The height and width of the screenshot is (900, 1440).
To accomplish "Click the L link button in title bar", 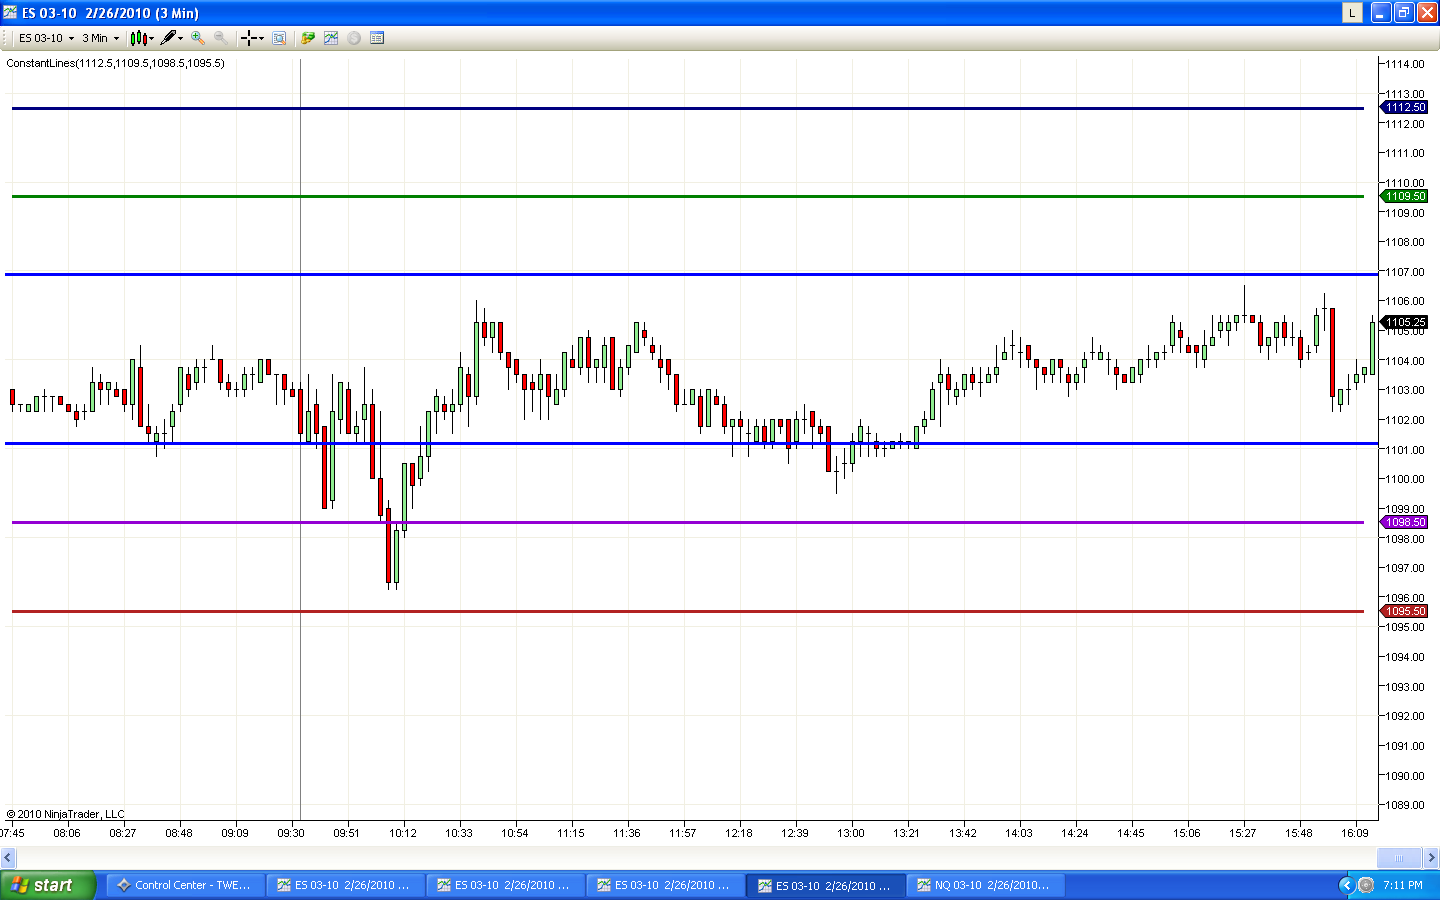I will click(1352, 12).
